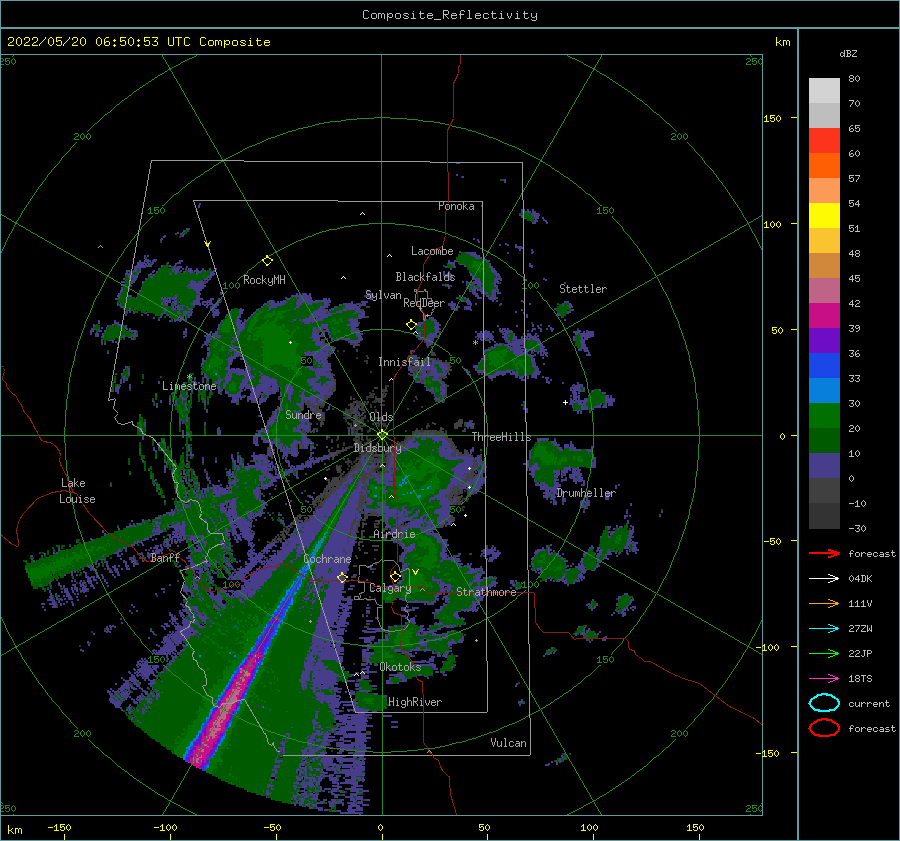Click the Banff label on the map
This screenshot has height=841, width=900.
pos(165,558)
